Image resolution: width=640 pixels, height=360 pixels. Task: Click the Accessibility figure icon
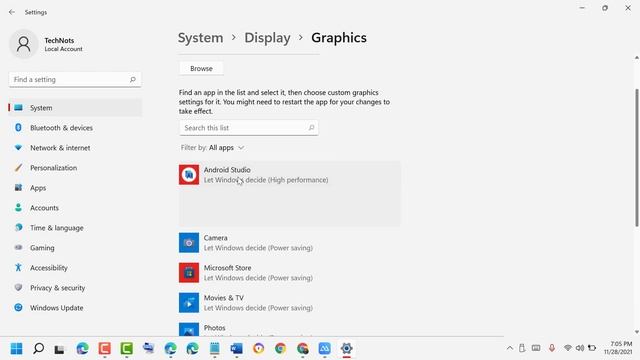pos(18,268)
